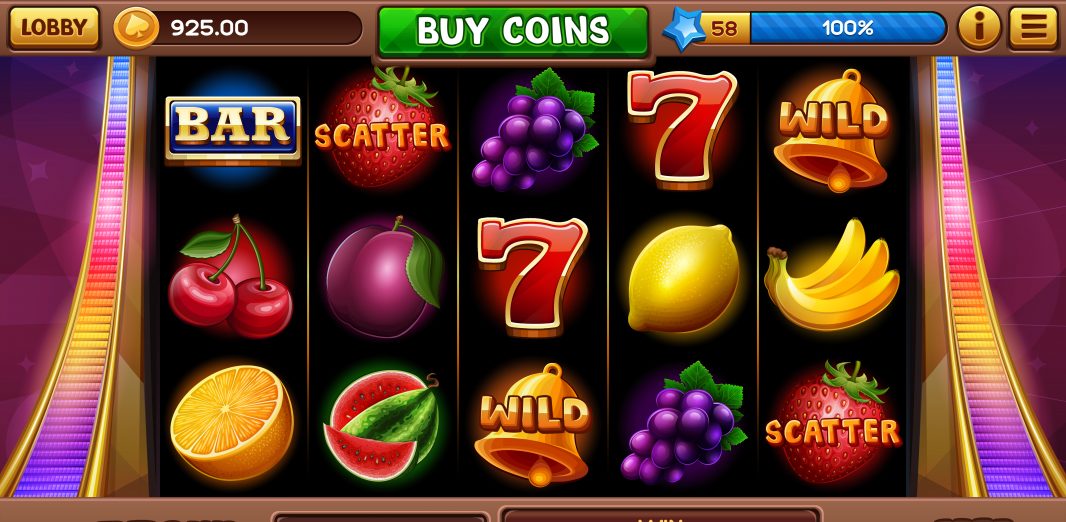The height and width of the screenshot is (522, 1066).
Task: Tap the watermelon symbol
Action: 381,425
